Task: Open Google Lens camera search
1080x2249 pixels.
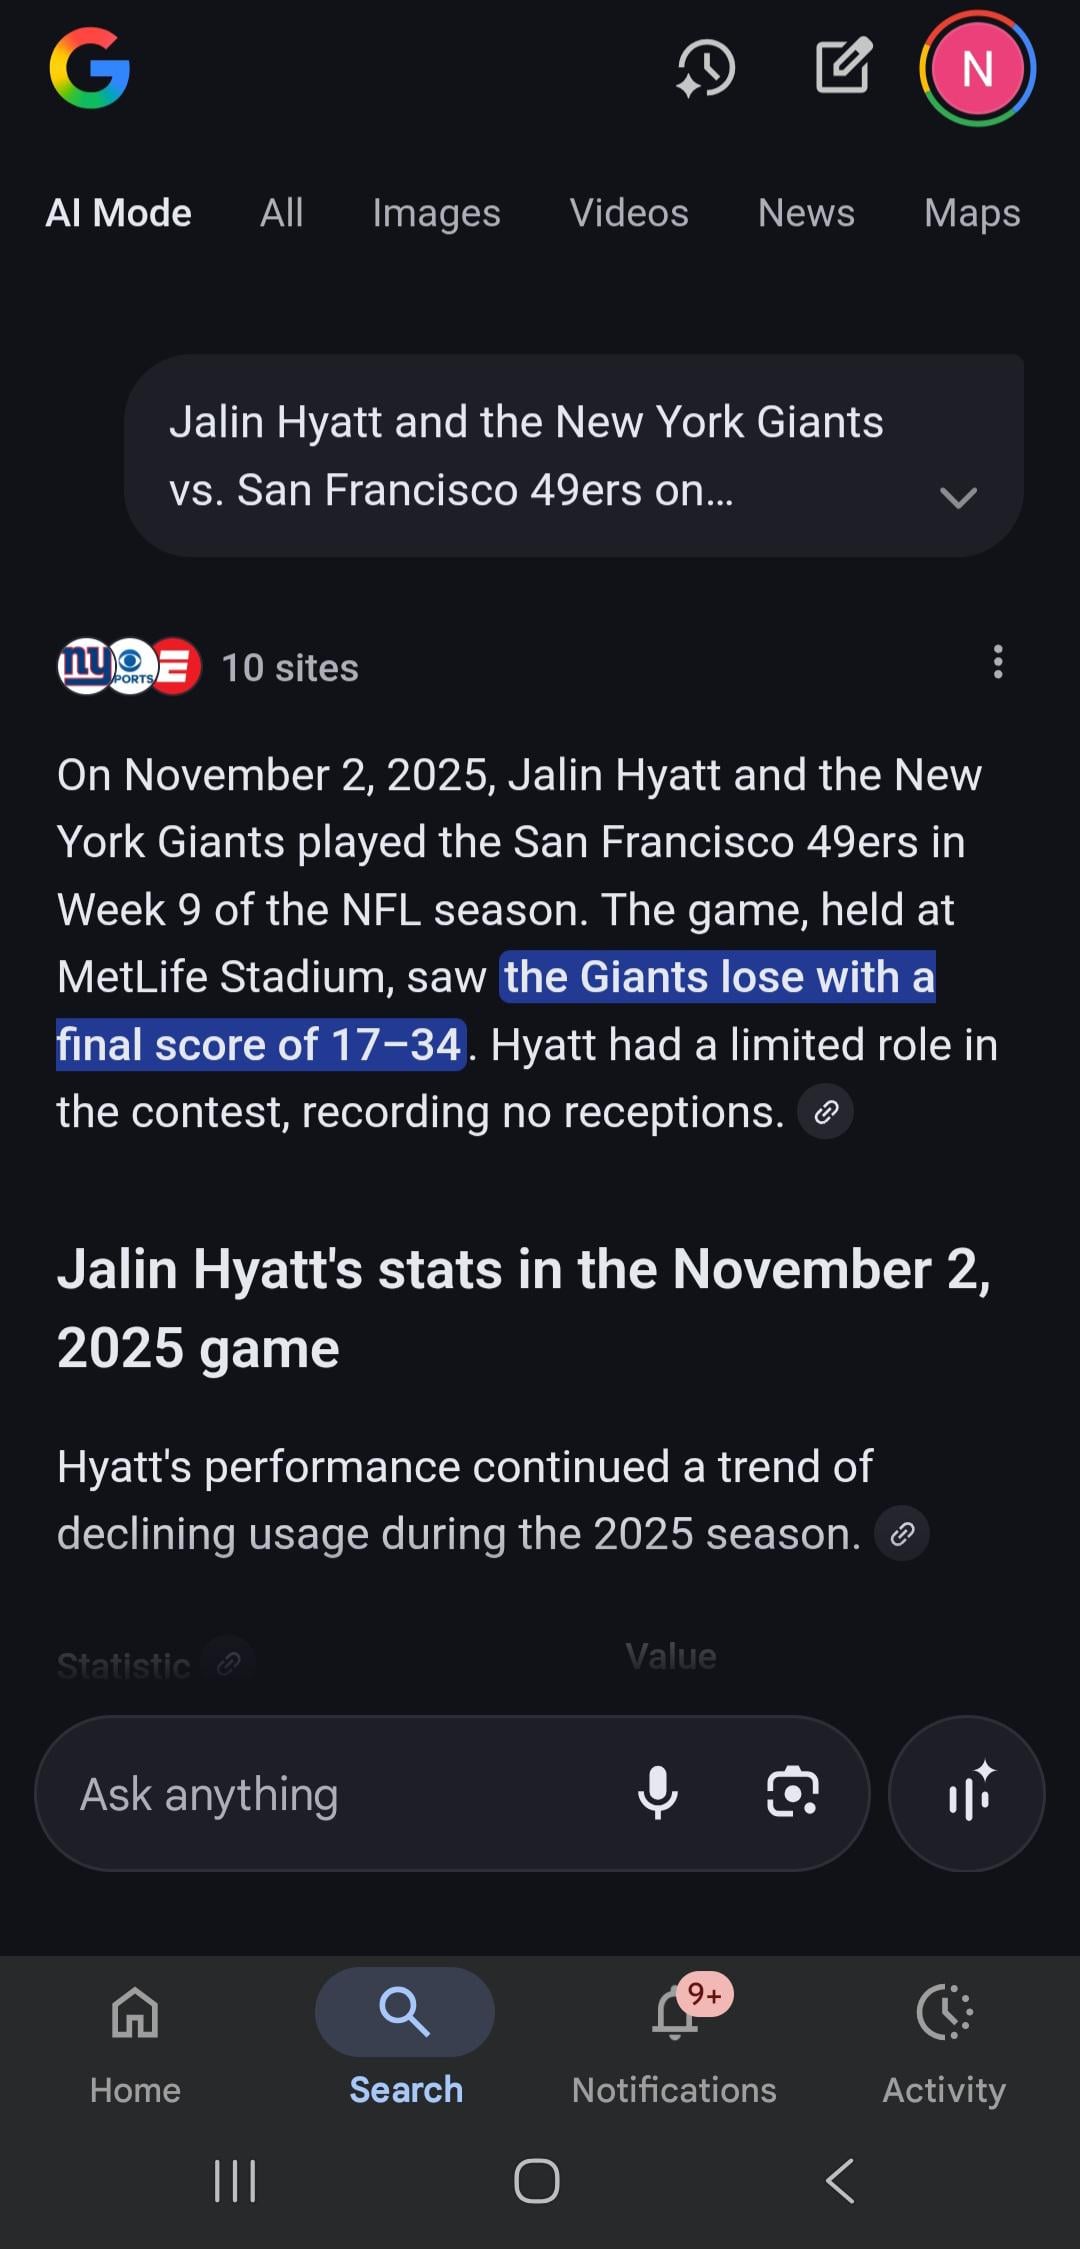Action: (x=792, y=1793)
